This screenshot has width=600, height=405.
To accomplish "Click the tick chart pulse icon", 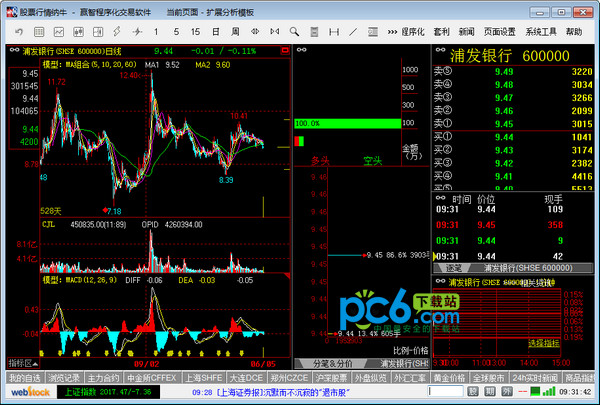I will tap(137, 32).
